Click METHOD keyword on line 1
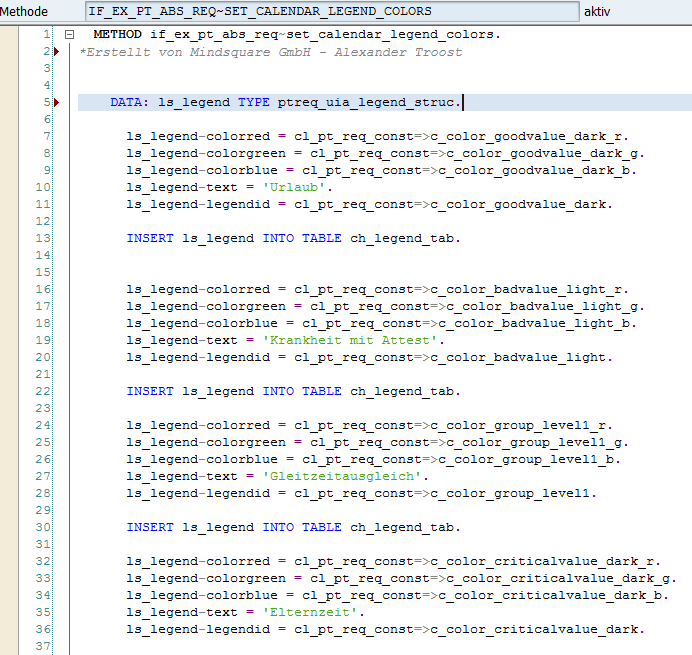 click(x=117, y=34)
